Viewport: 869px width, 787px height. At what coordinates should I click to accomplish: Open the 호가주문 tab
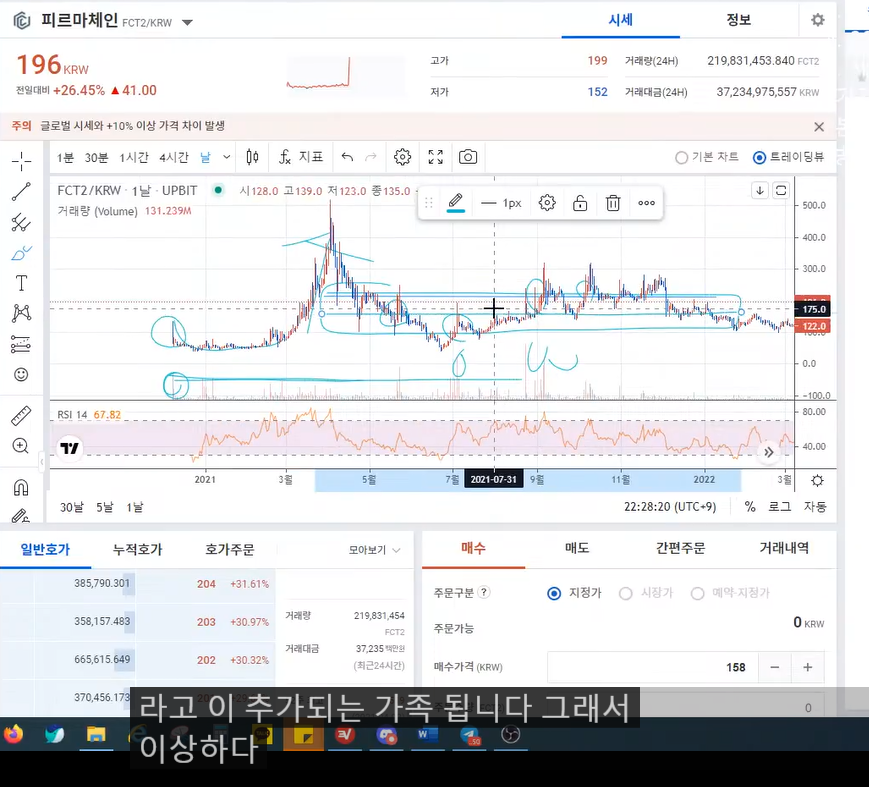point(229,549)
